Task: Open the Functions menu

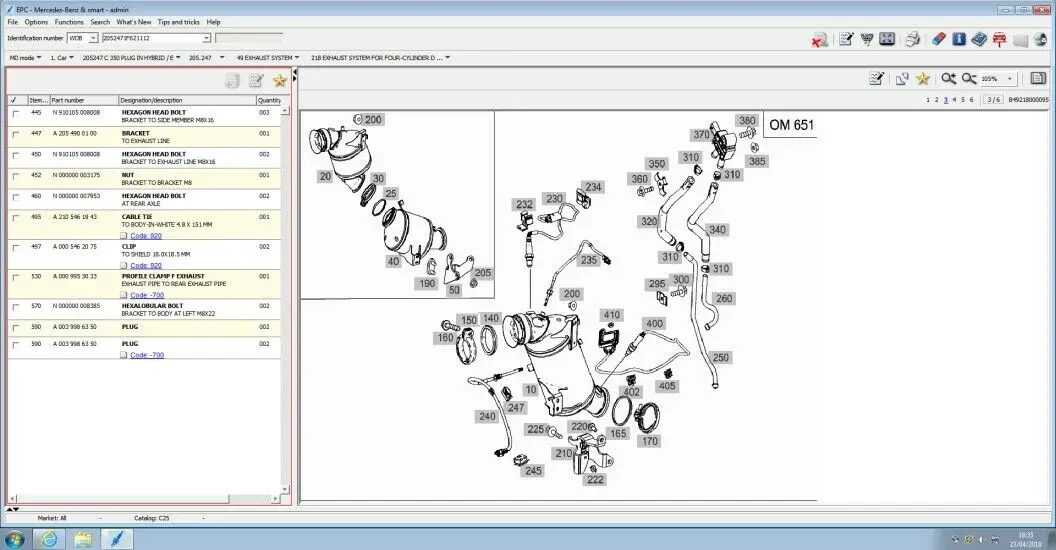Action: 69,22
